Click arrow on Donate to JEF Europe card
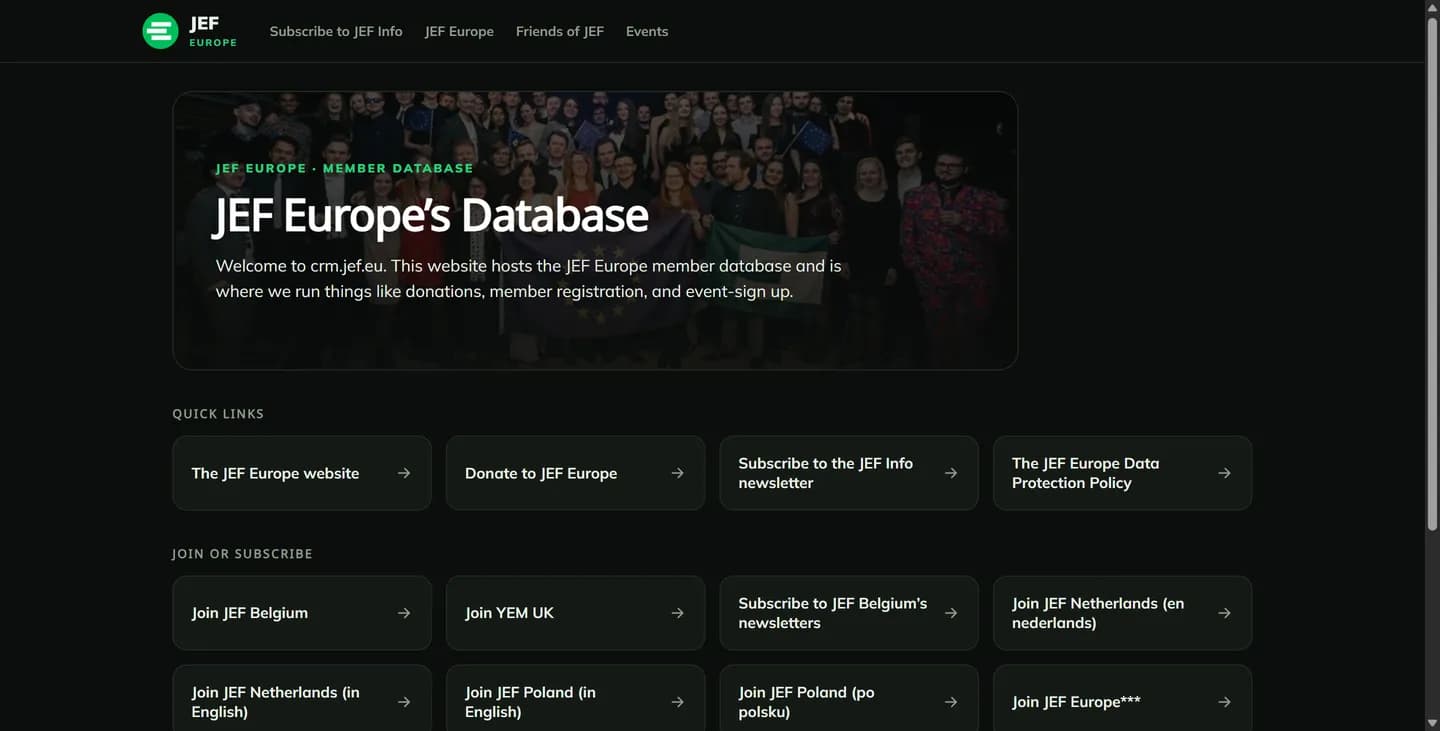Image resolution: width=1440 pixels, height=731 pixels. pyautogui.click(x=677, y=473)
